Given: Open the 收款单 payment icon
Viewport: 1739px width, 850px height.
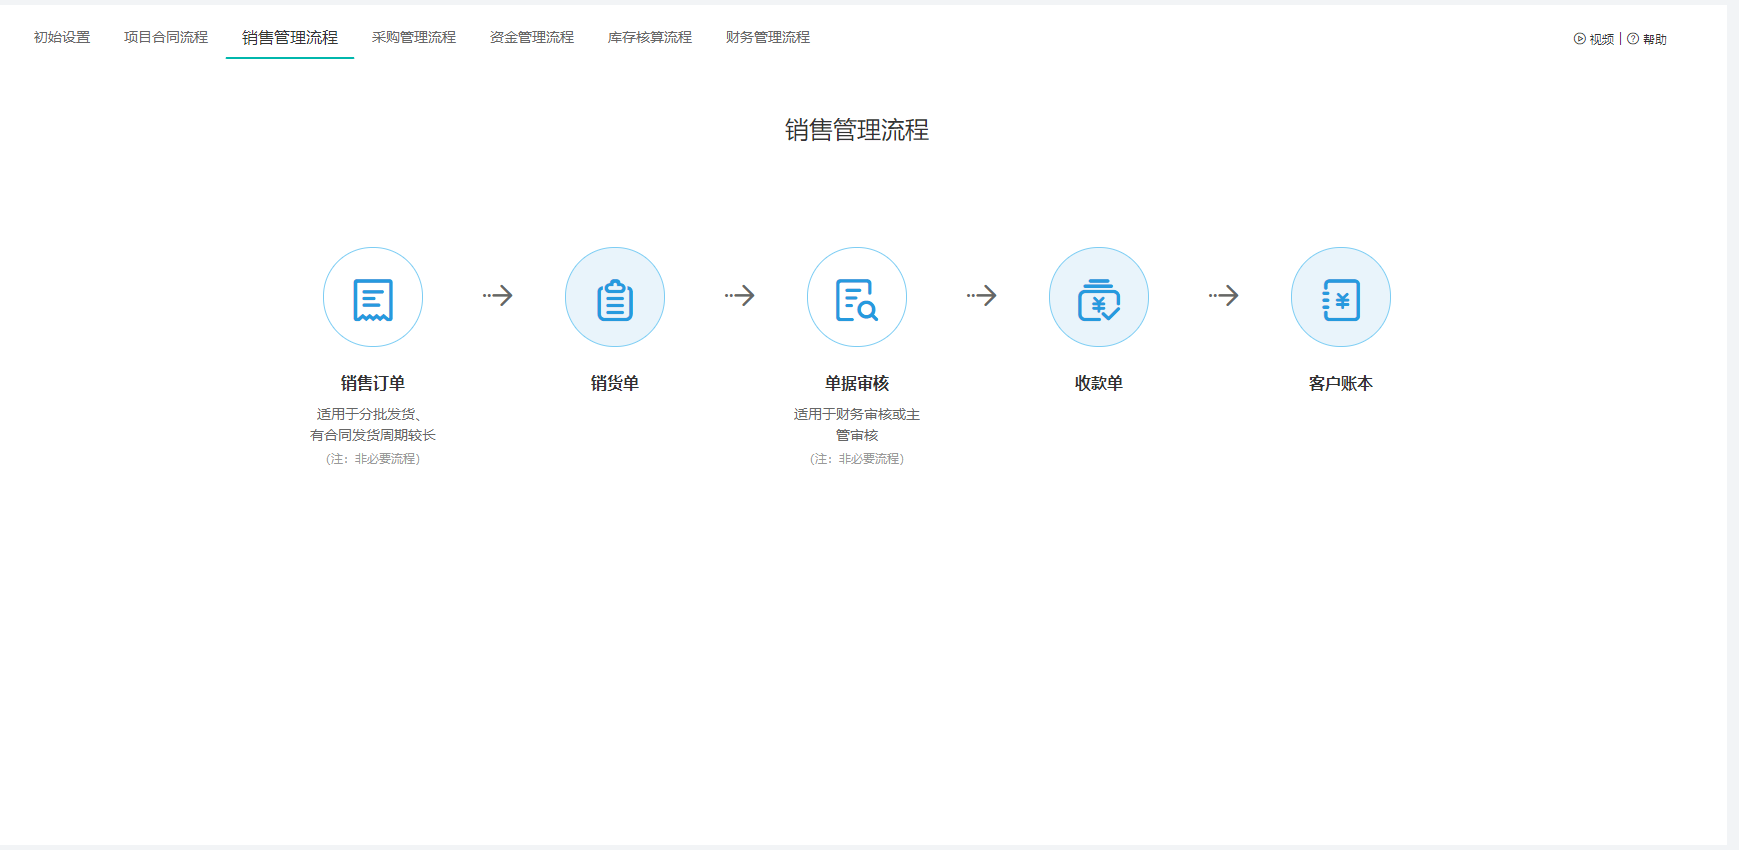Looking at the screenshot, I should tap(1099, 297).
